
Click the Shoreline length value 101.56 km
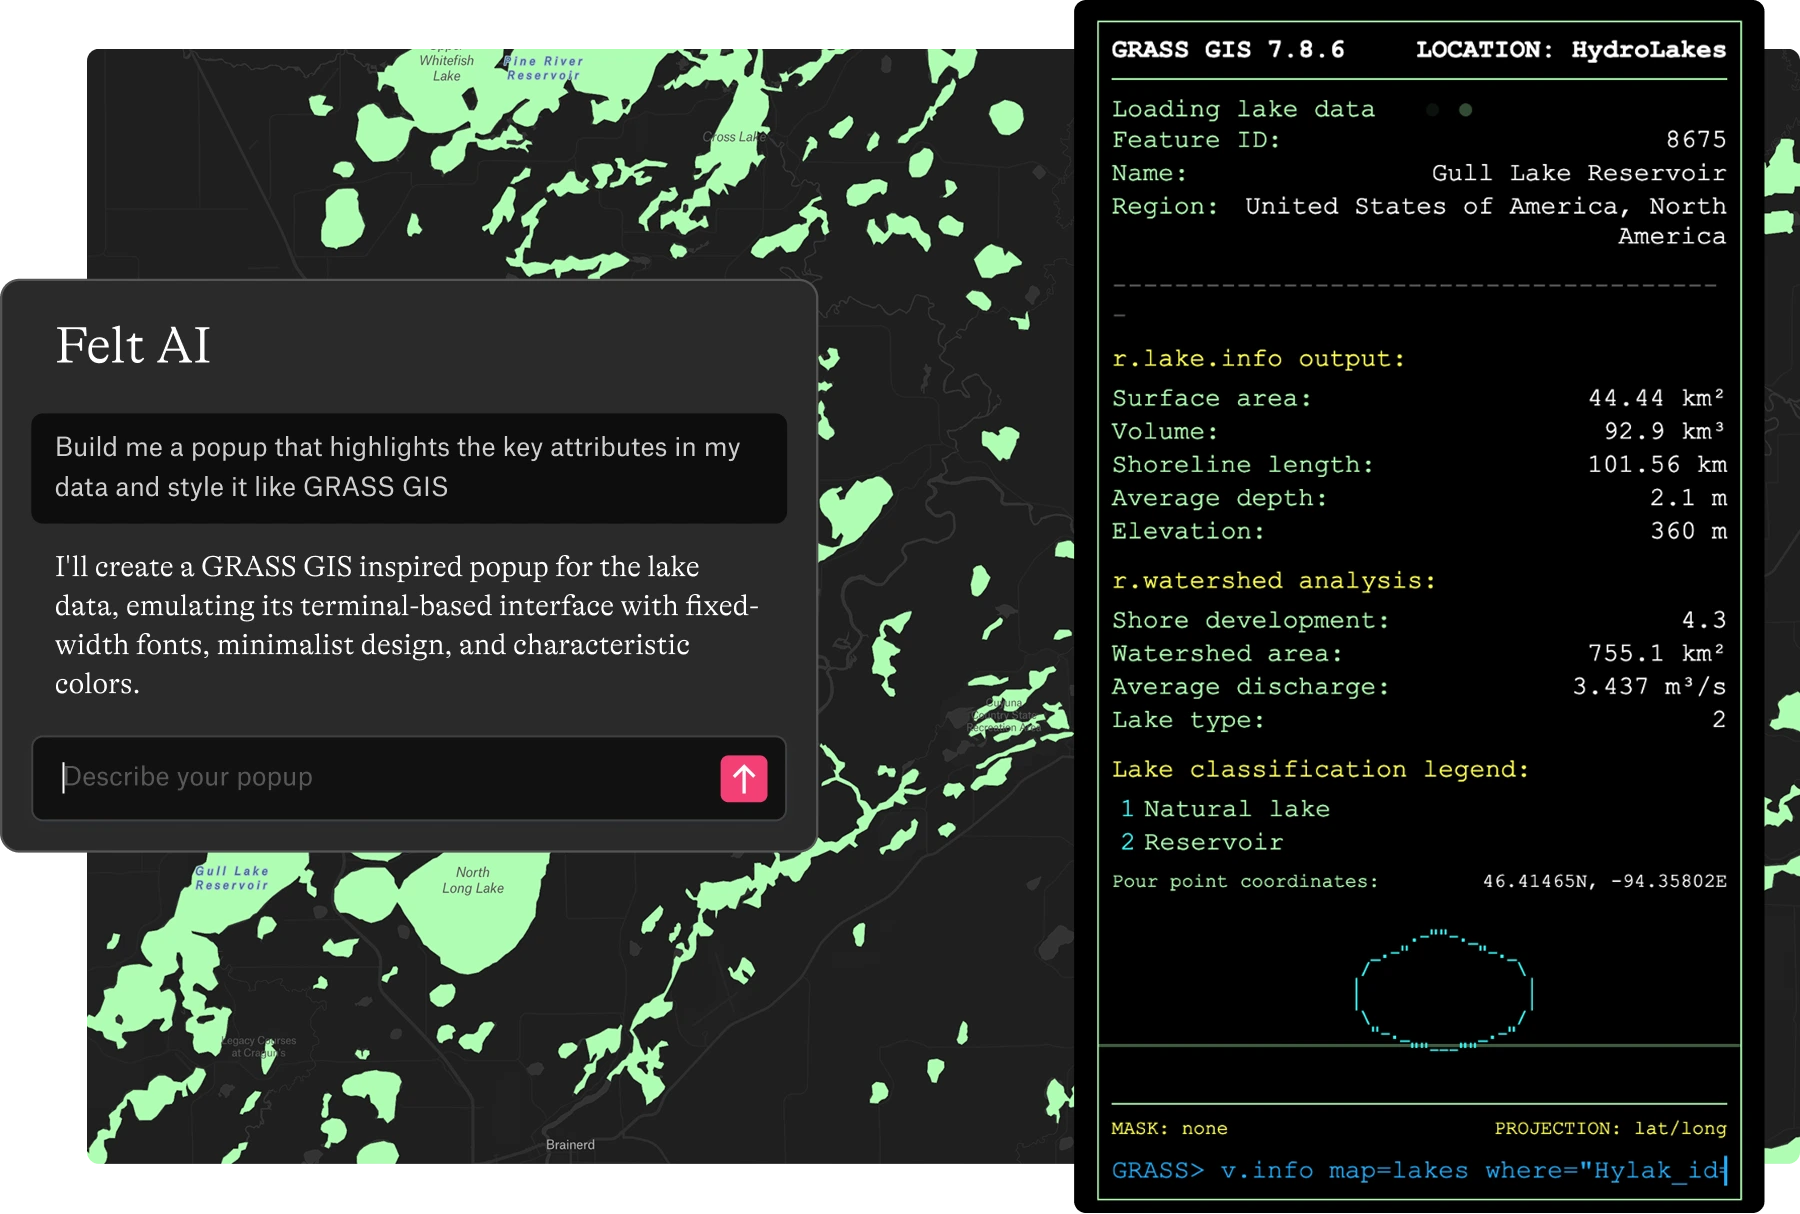pyautogui.click(x=1657, y=464)
